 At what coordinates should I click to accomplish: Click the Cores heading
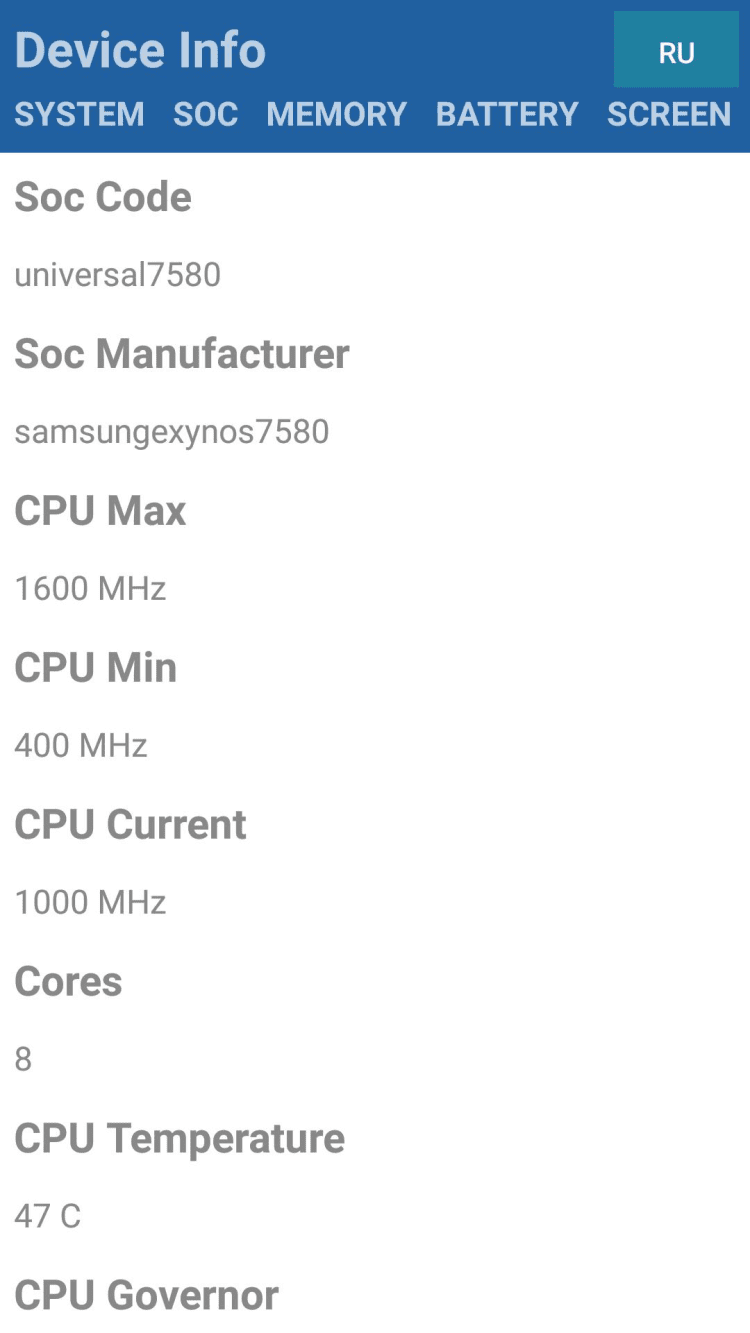[x=68, y=982]
